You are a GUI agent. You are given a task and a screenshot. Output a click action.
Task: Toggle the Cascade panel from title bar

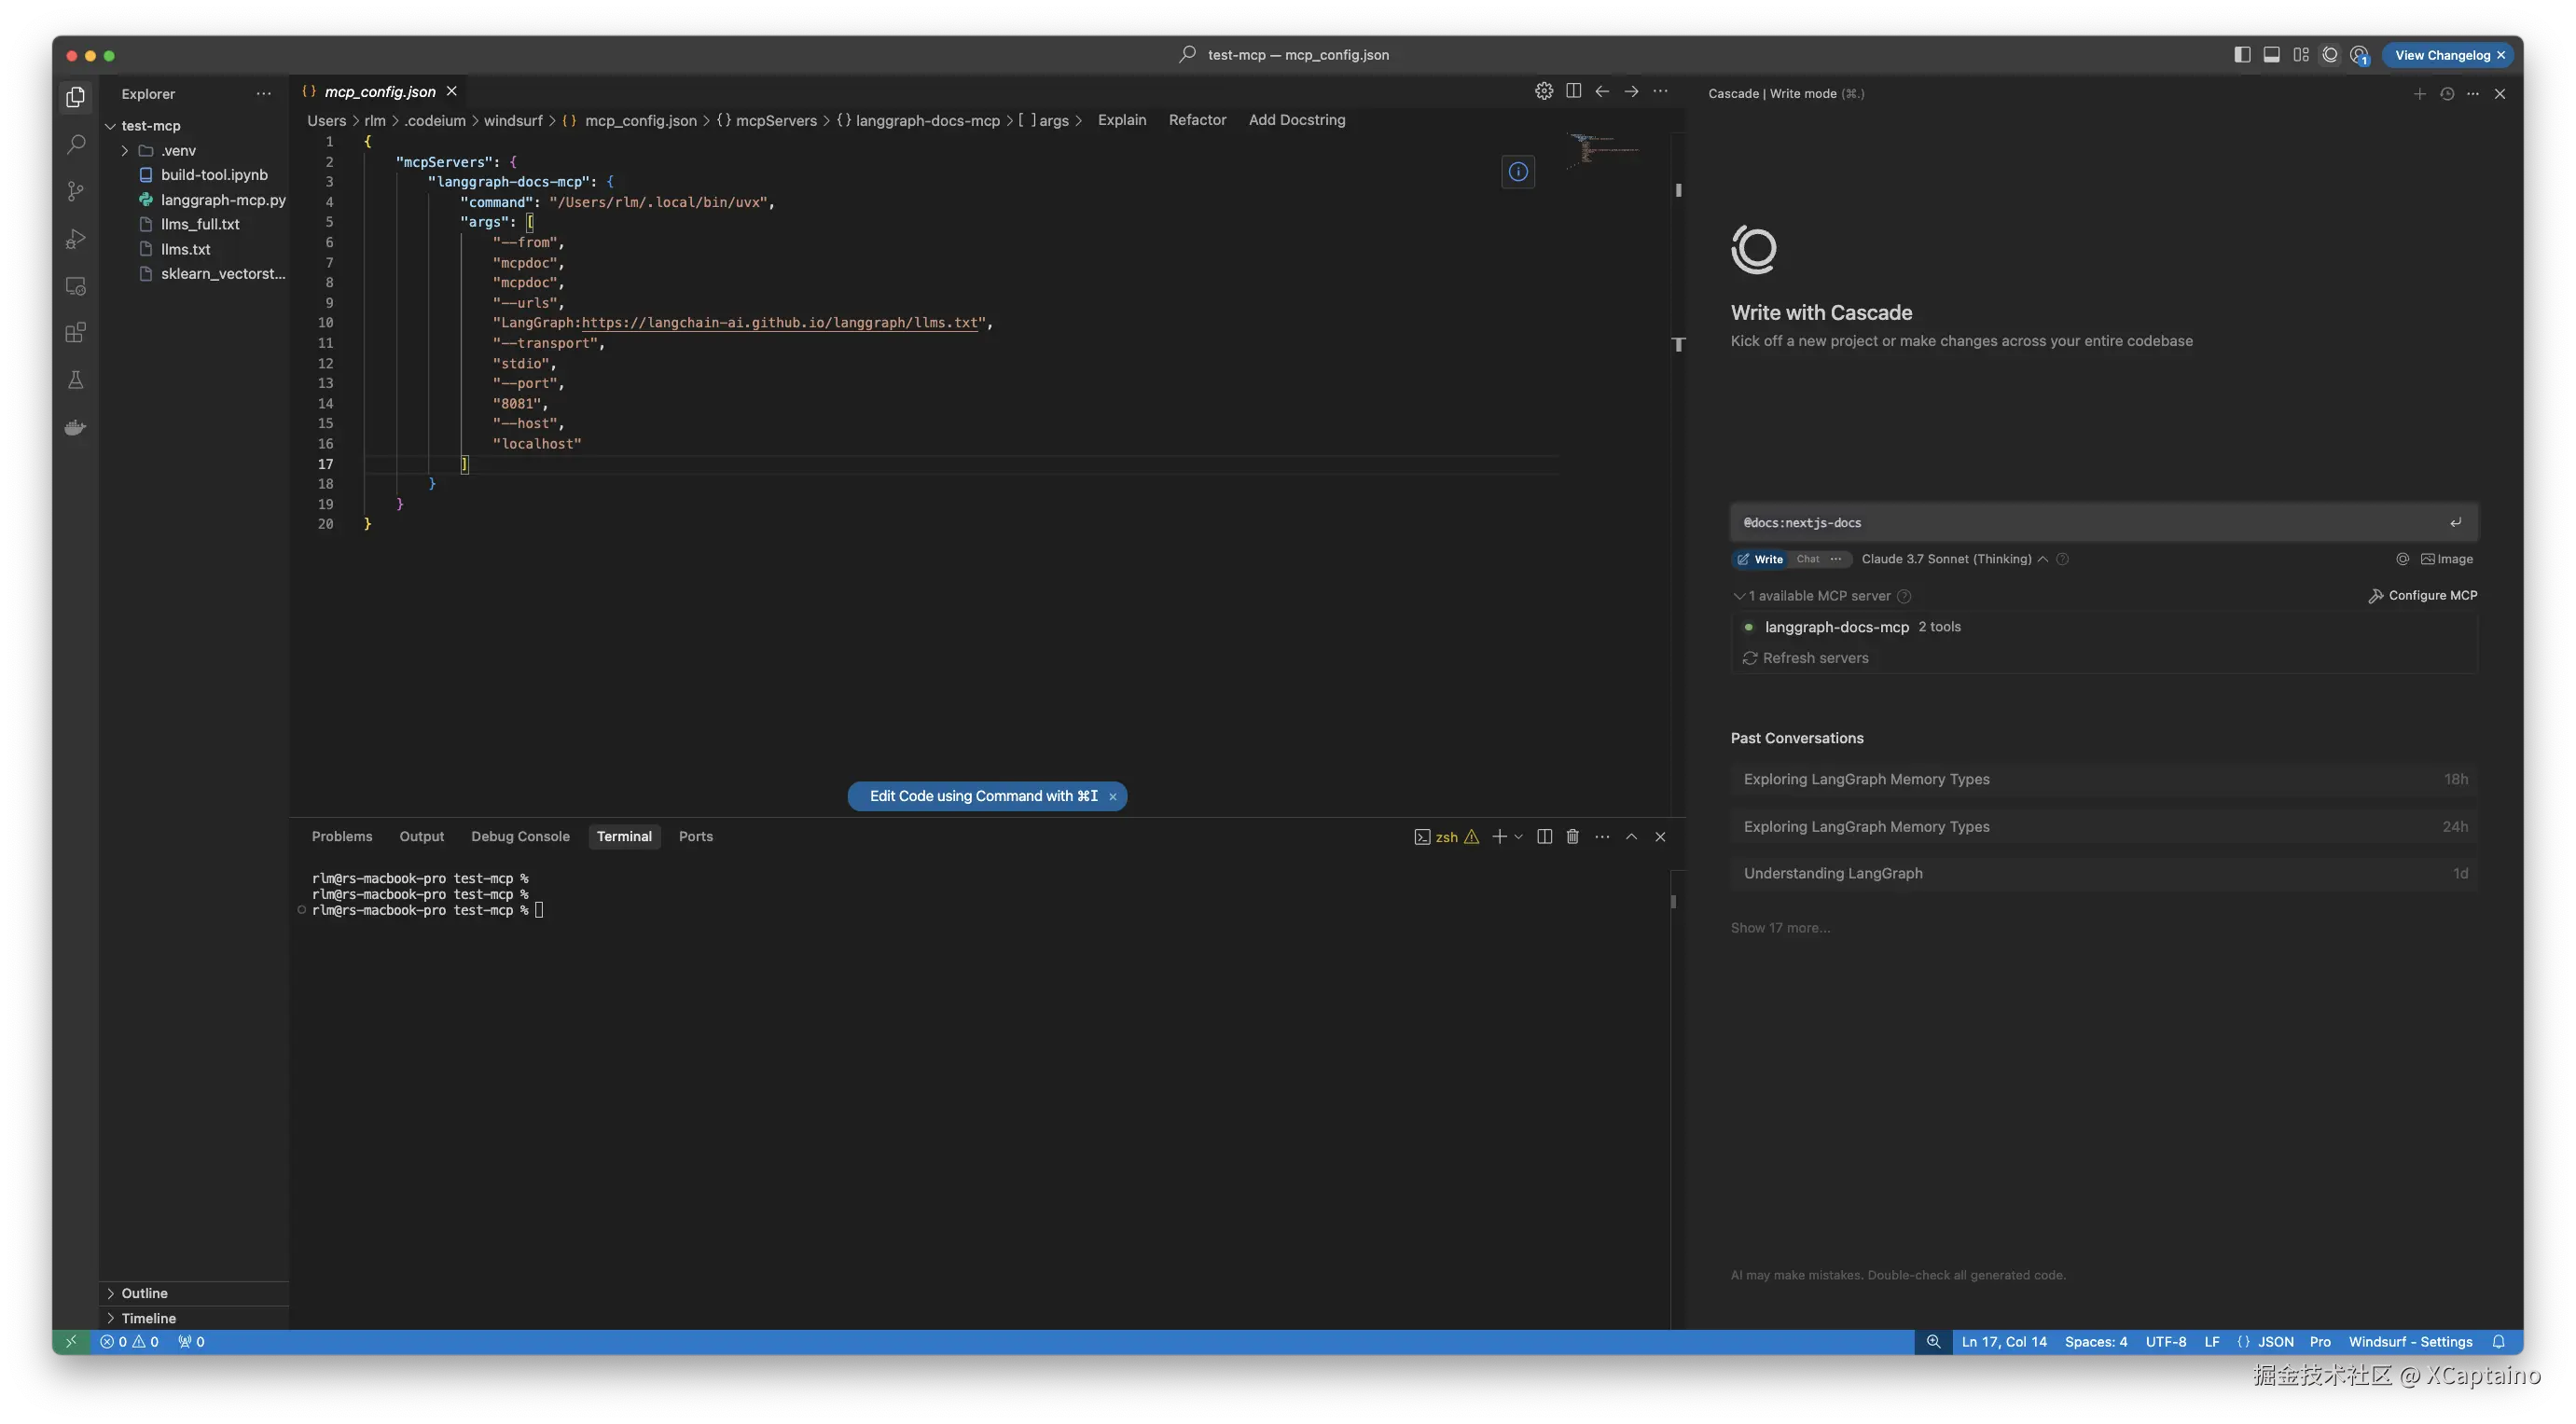tap(2329, 55)
